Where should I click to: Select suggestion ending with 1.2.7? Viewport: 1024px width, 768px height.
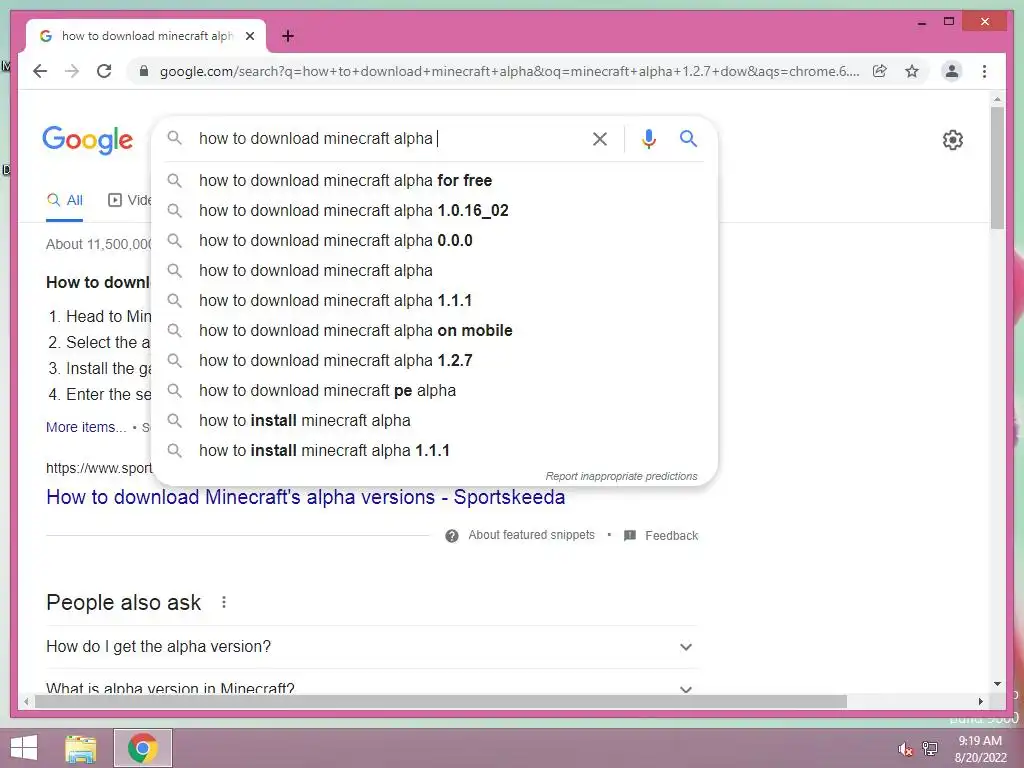coord(434,360)
